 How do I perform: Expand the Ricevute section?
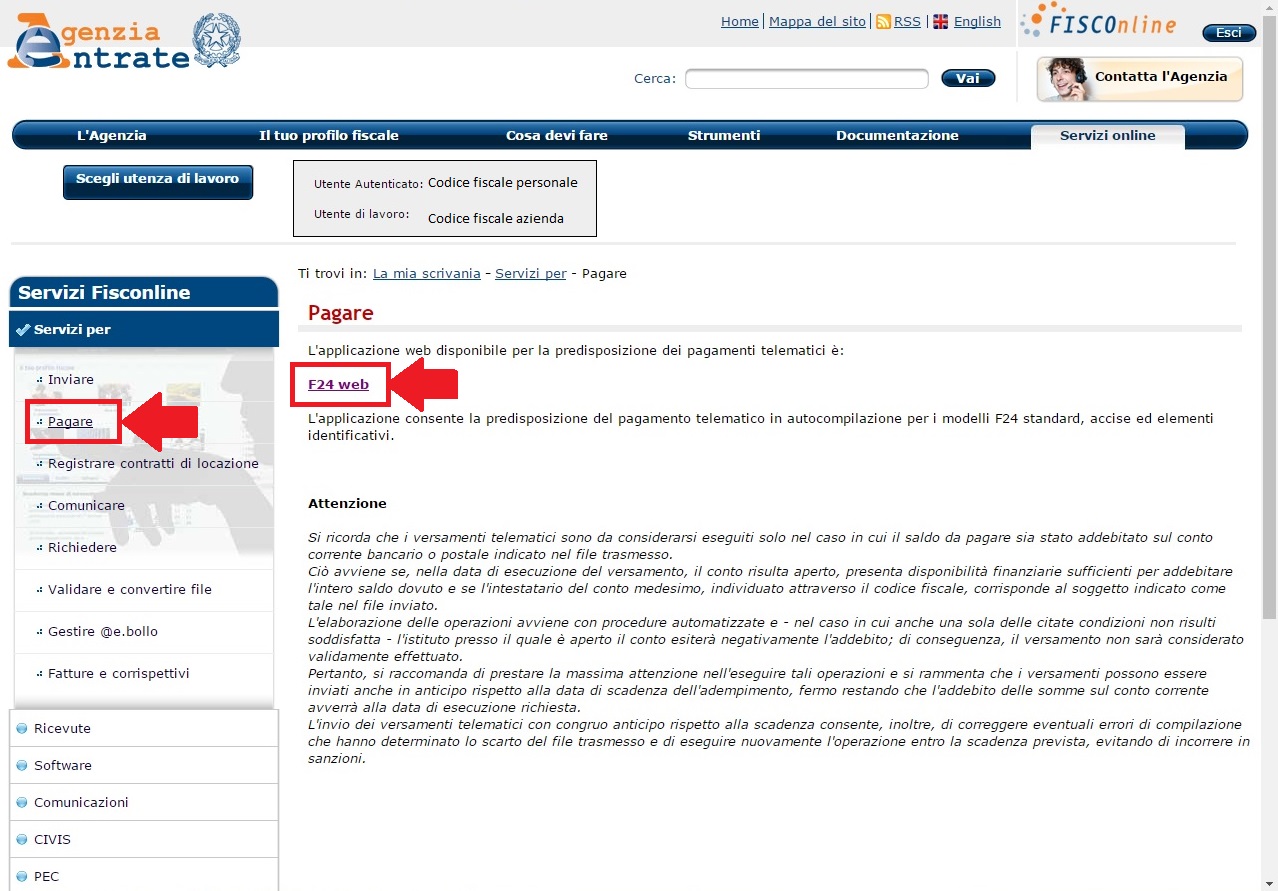coord(144,728)
